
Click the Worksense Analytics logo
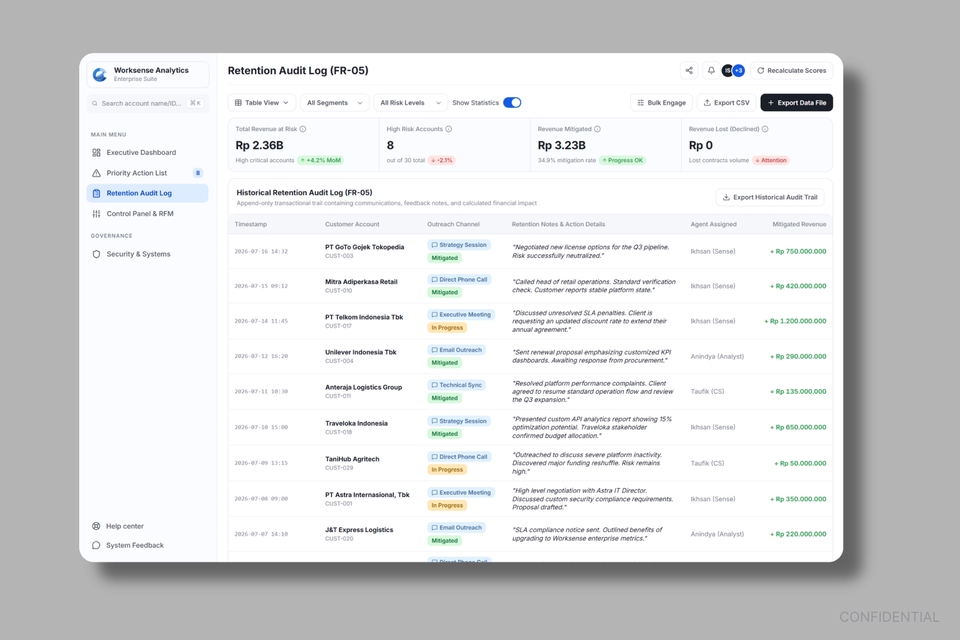coord(100,74)
